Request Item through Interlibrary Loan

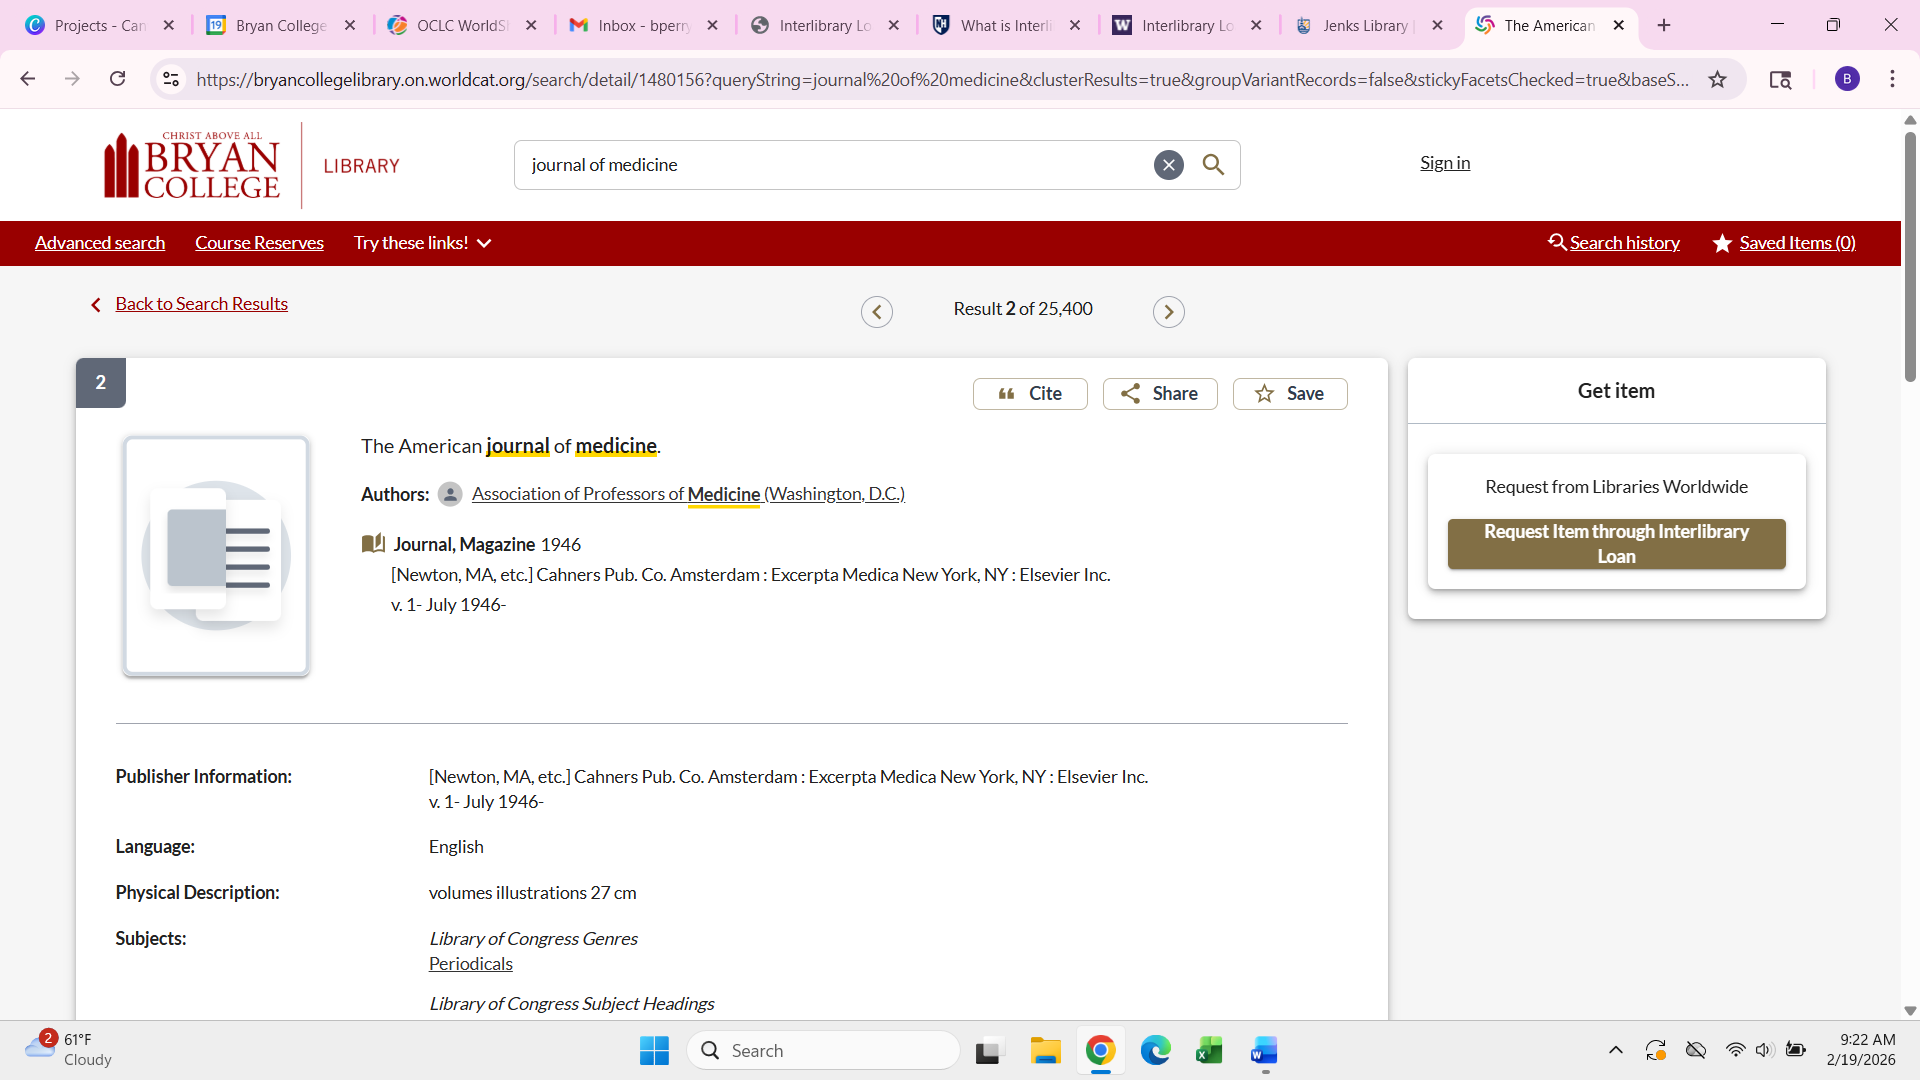point(1616,544)
